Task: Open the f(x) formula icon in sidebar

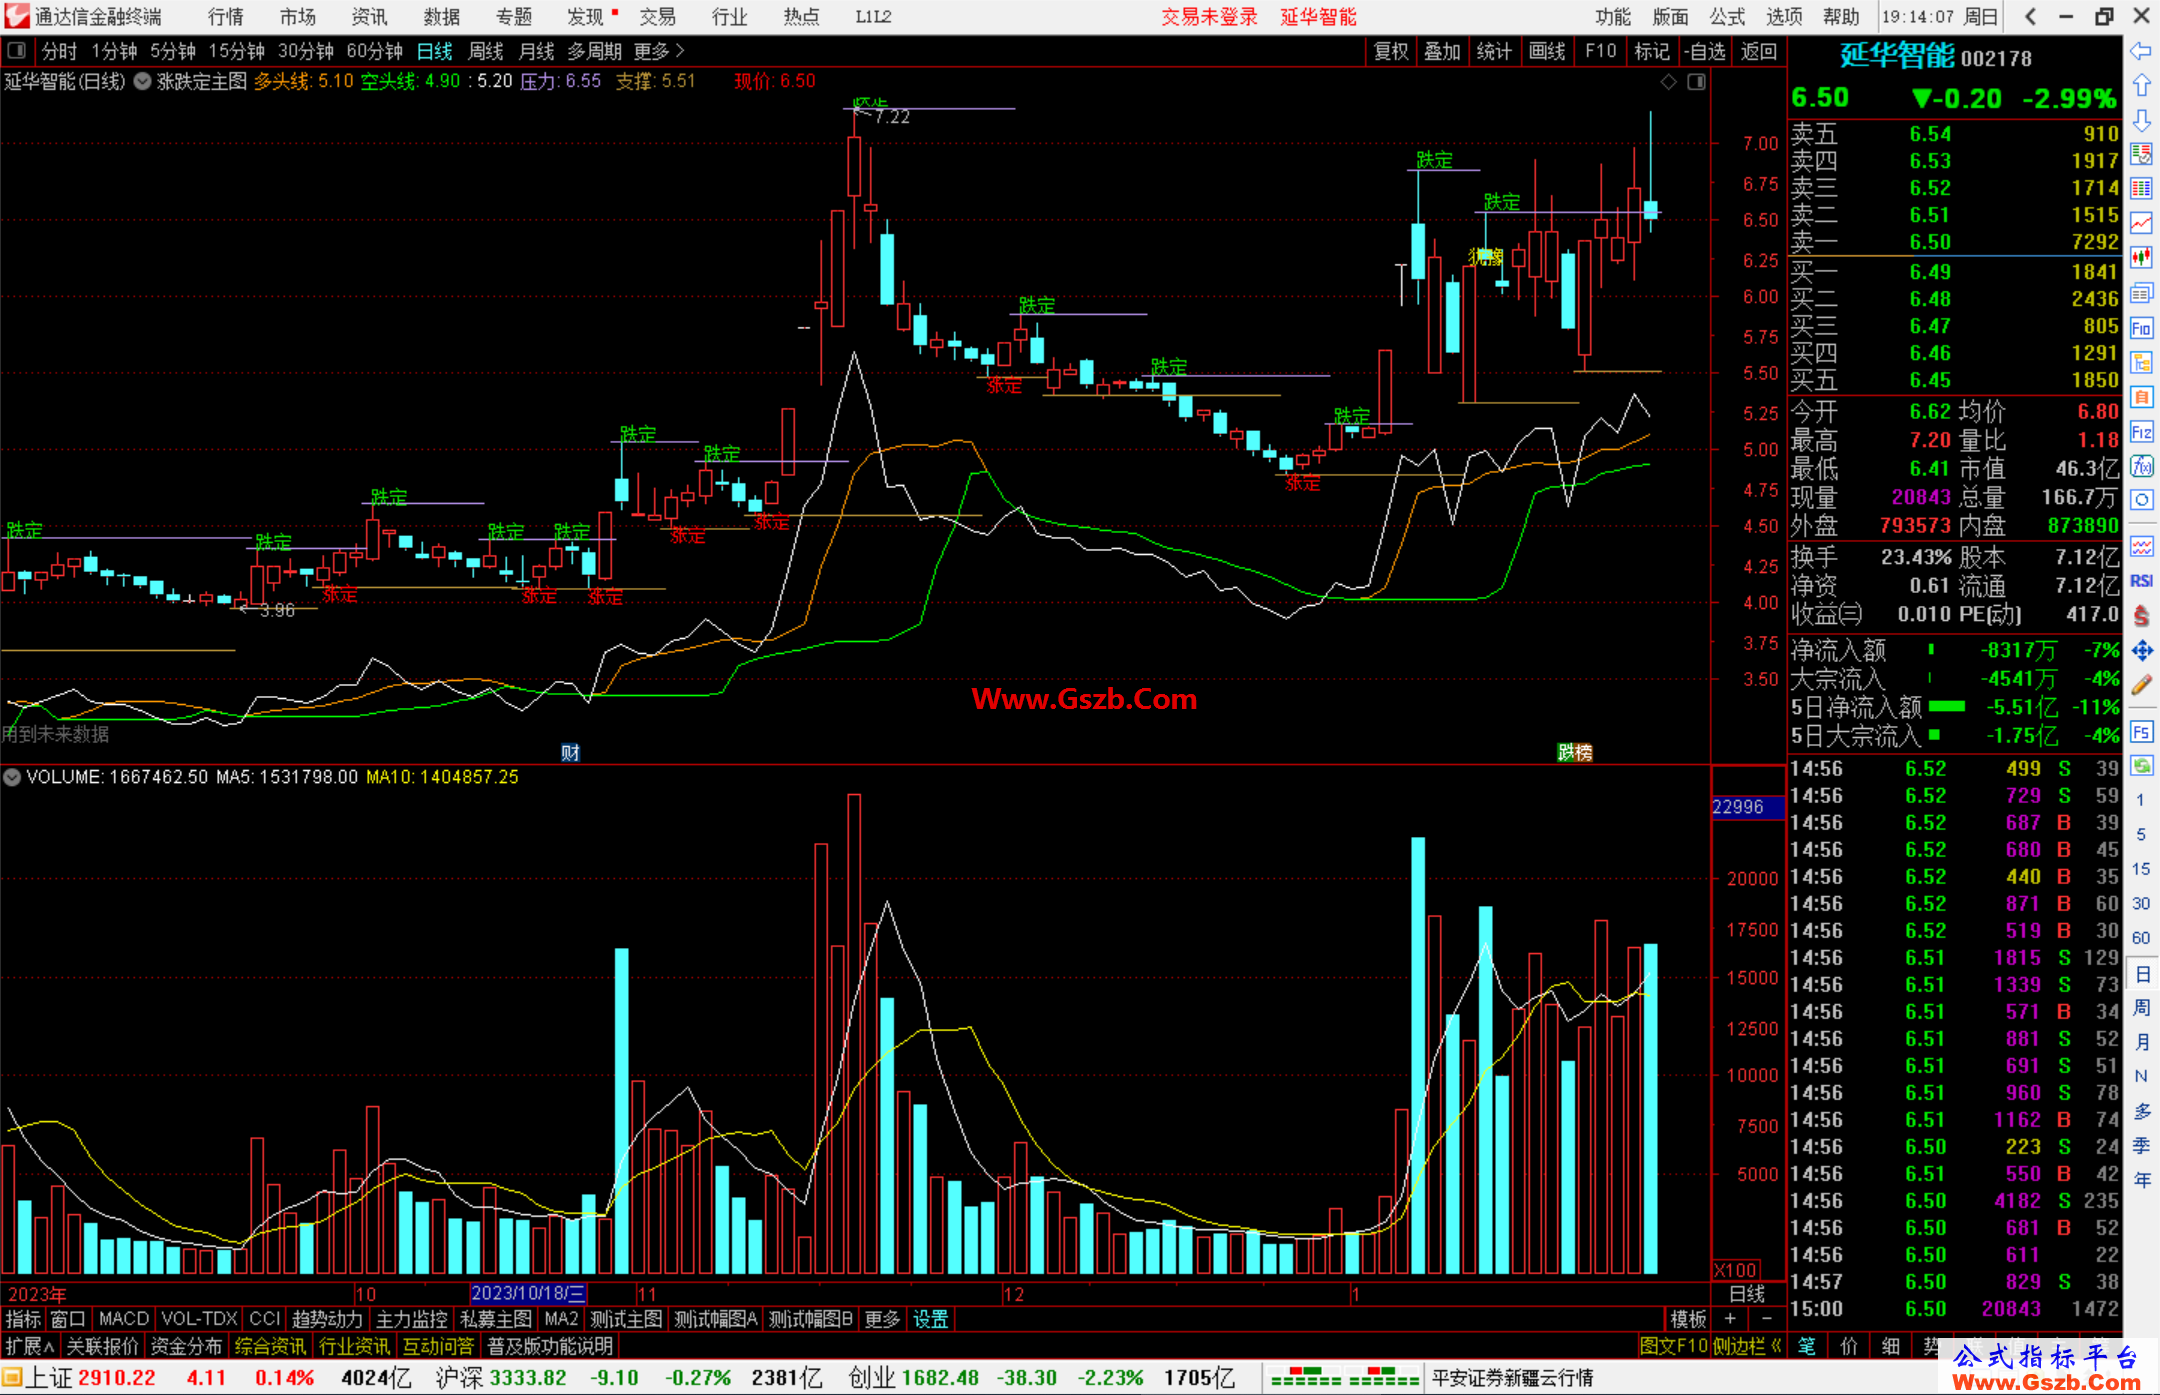Action: pos(2141,466)
